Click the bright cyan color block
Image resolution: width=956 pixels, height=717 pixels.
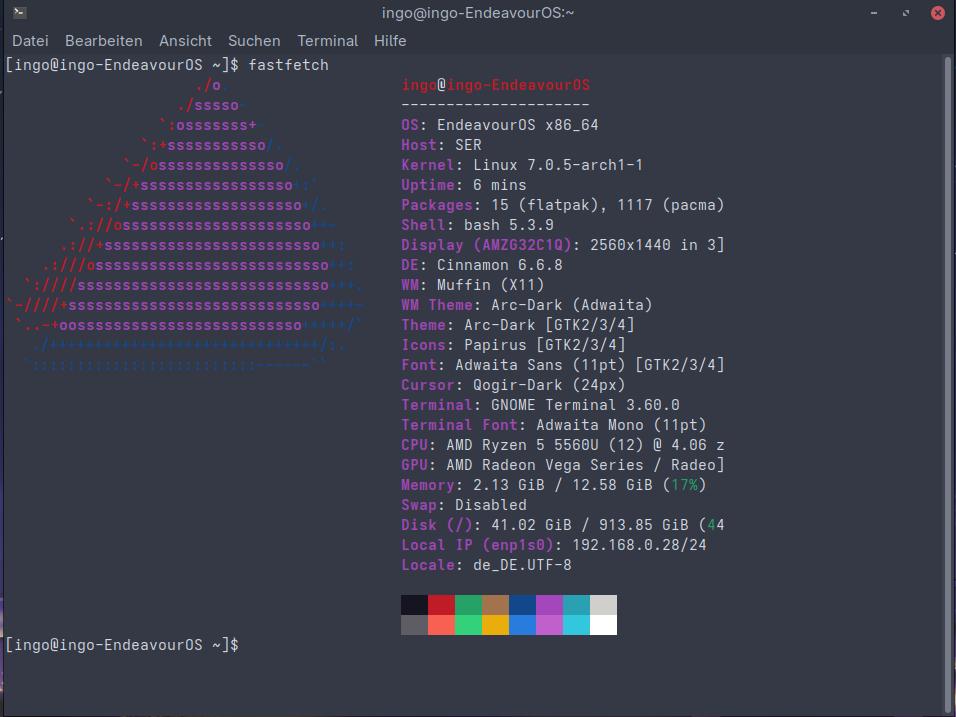(576, 625)
